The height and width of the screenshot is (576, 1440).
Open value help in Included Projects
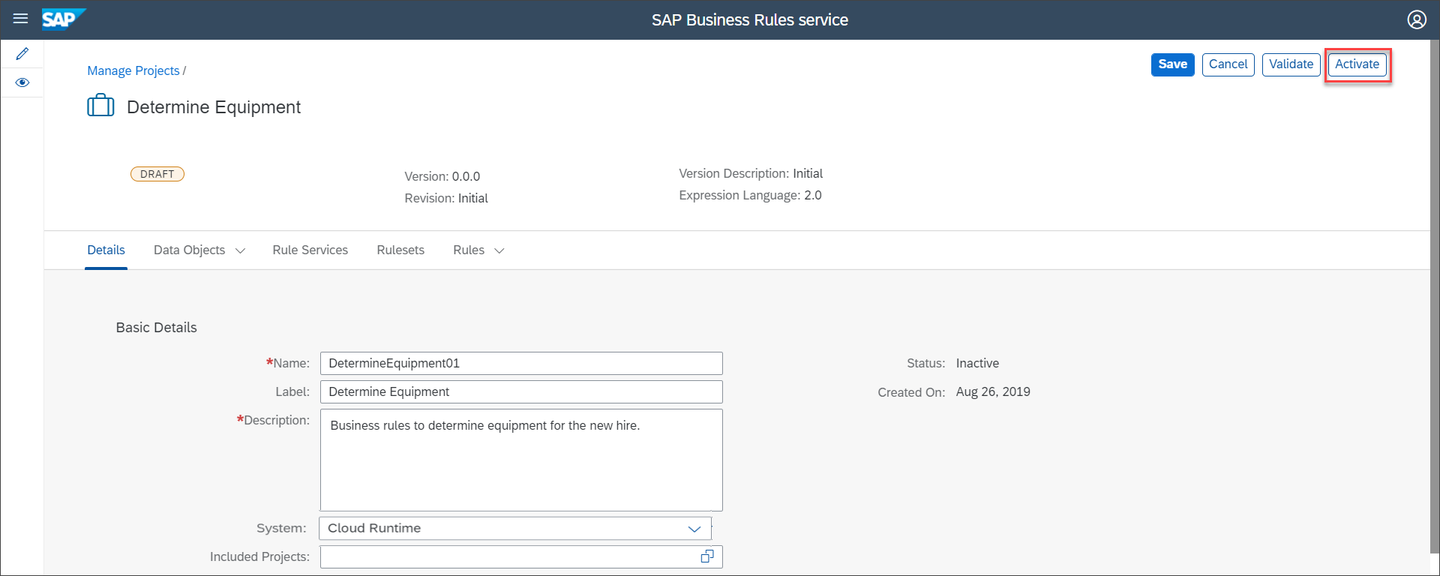click(707, 556)
